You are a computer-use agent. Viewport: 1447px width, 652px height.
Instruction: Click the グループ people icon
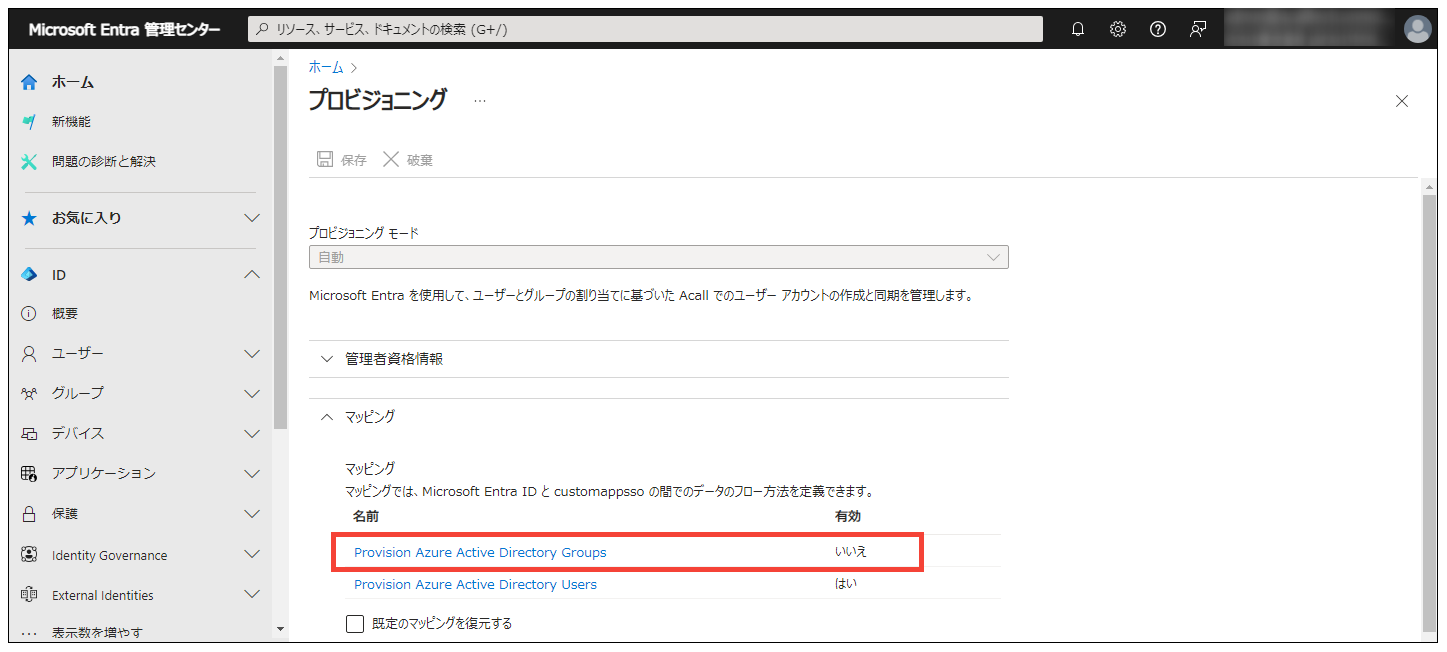click(29, 393)
